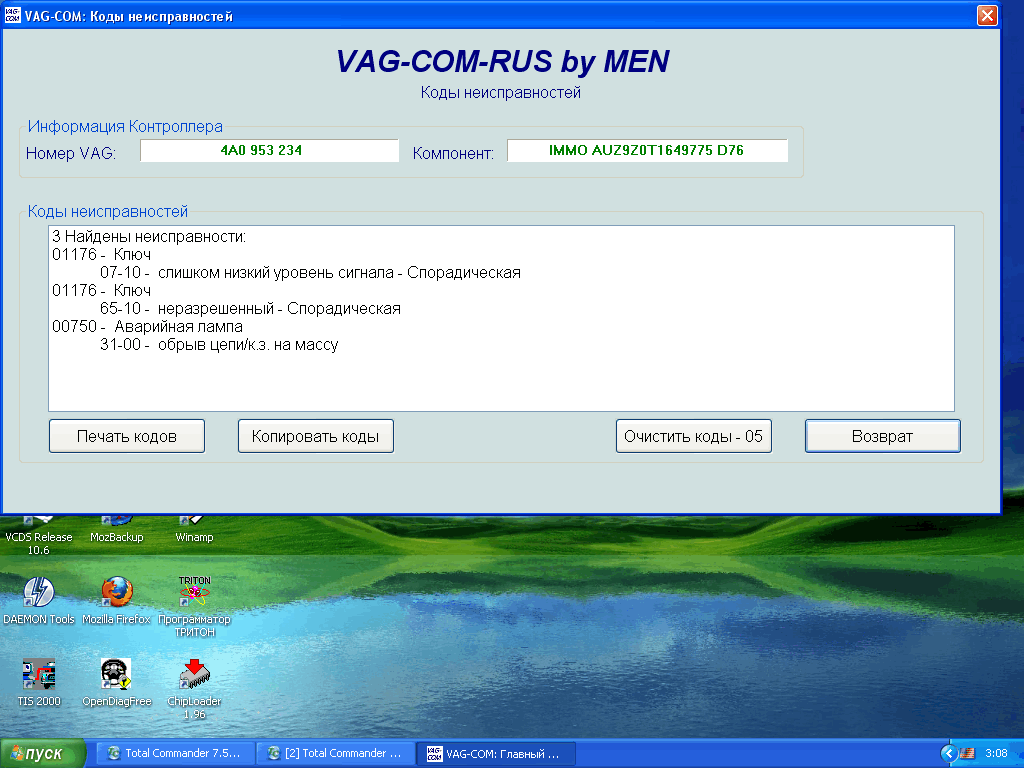Select the TIS 2000 desktop shortcut
This screenshot has height=768, width=1024.
[x=39, y=682]
